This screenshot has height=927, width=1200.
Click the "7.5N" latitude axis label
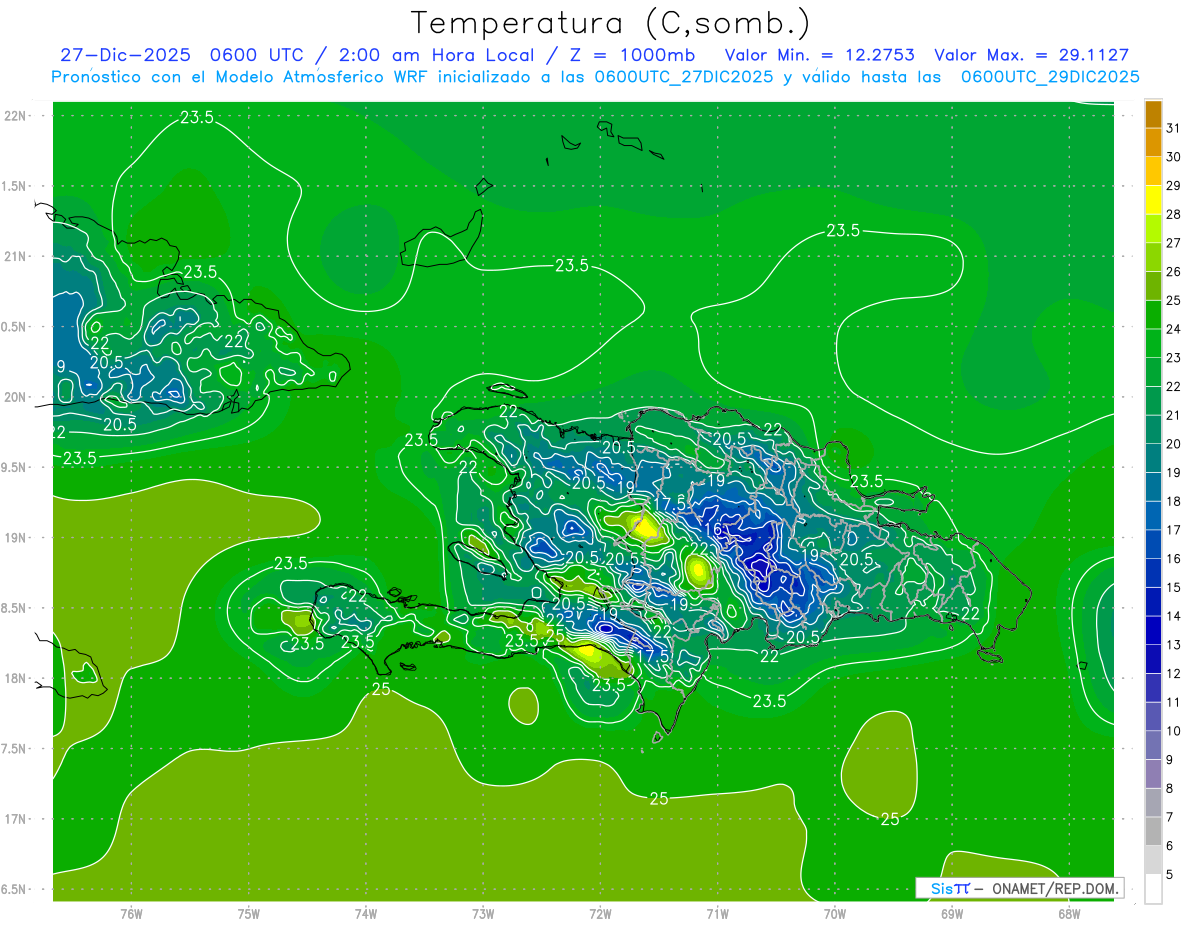[x=14, y=749]
